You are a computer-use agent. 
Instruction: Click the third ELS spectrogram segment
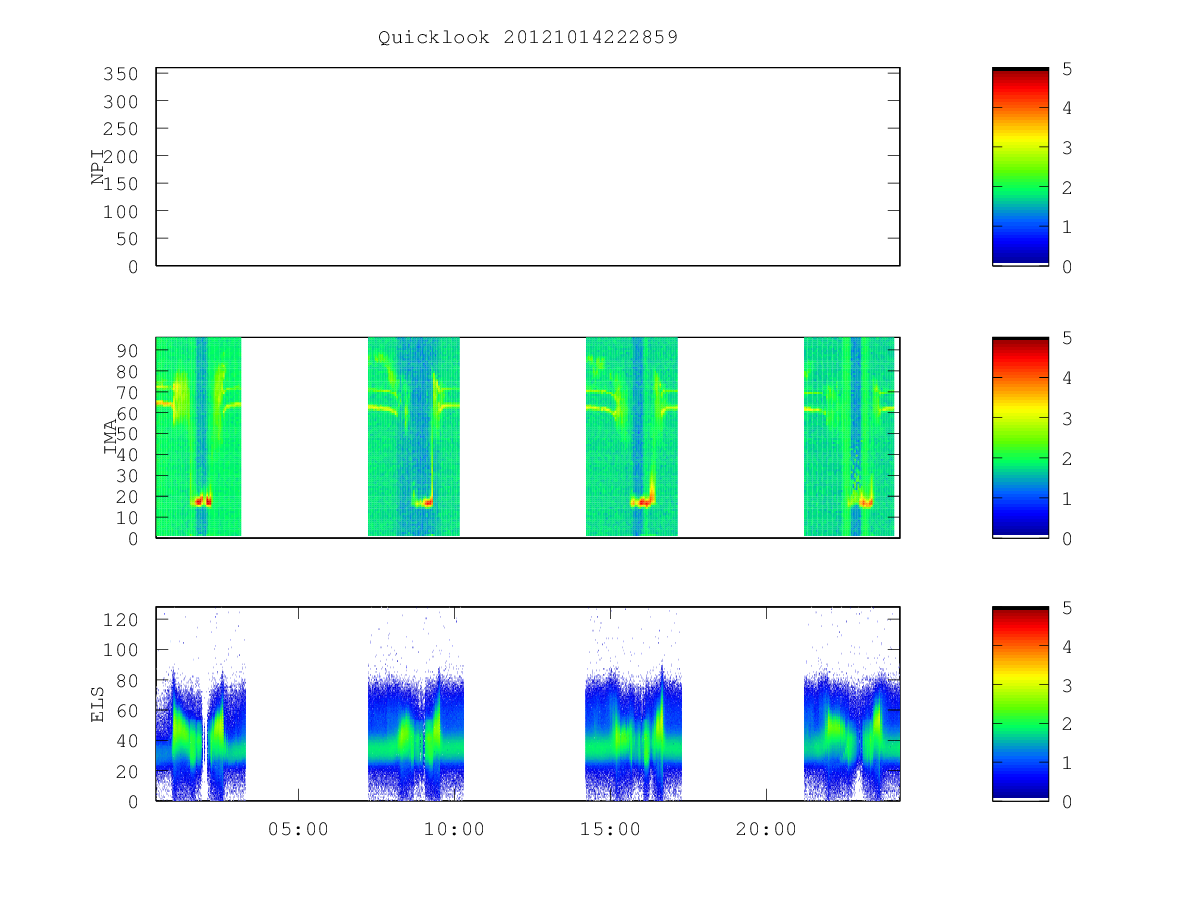[x=634, y=704]
